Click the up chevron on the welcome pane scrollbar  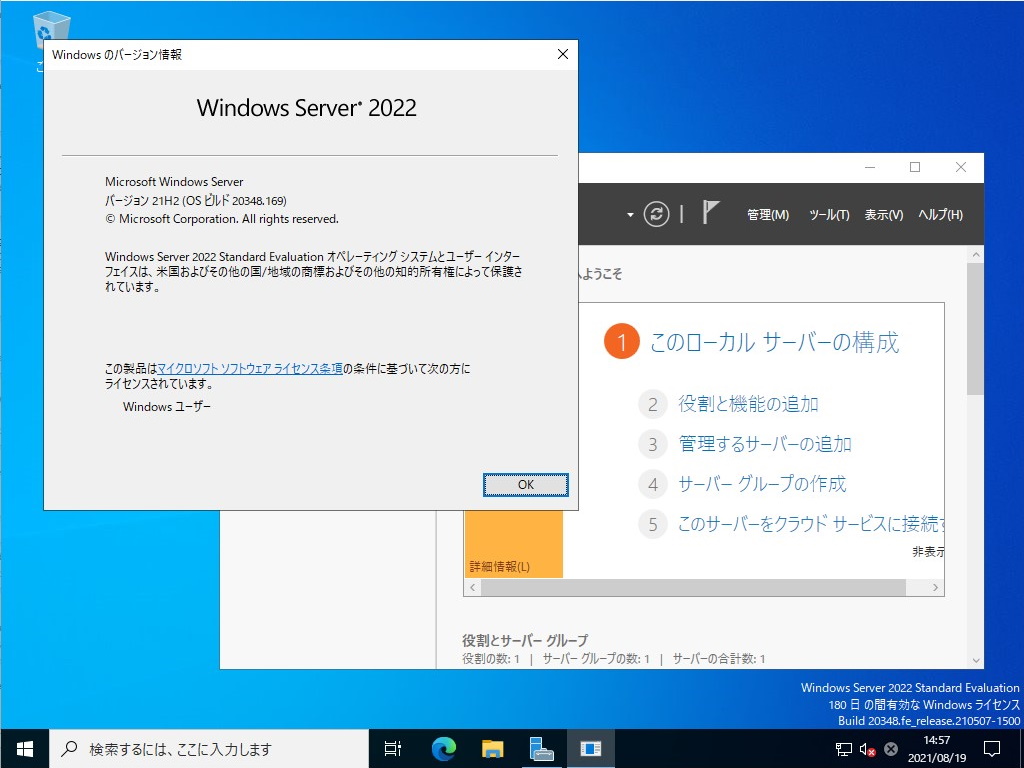(977, 253)
